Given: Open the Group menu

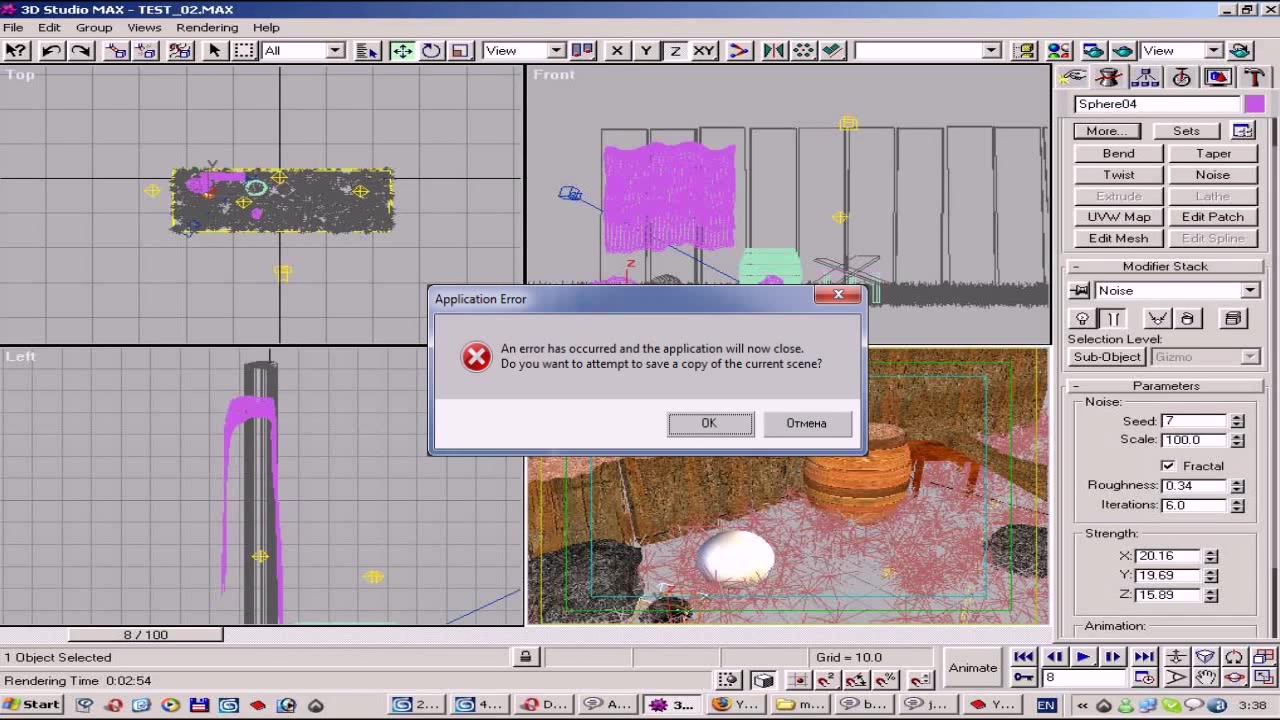Looking at the screenshot, I should point(94,27).
